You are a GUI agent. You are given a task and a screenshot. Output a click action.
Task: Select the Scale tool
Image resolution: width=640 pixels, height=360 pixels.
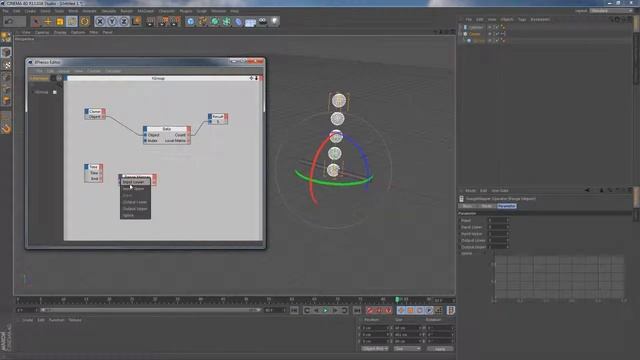tap(60, 21)
